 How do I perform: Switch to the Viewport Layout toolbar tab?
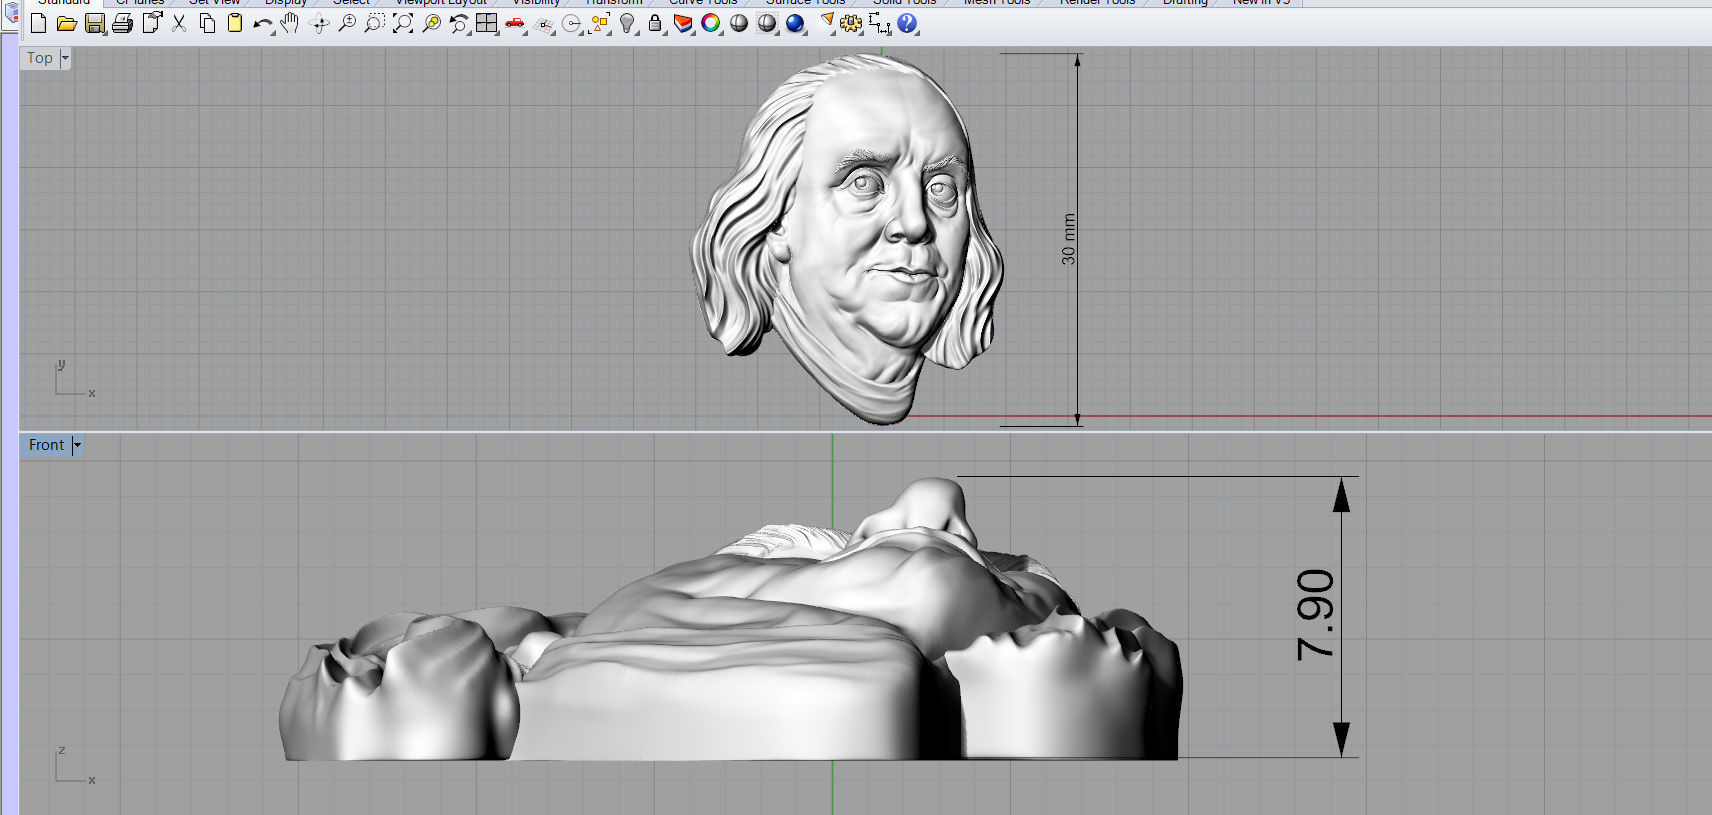(440, 3)
